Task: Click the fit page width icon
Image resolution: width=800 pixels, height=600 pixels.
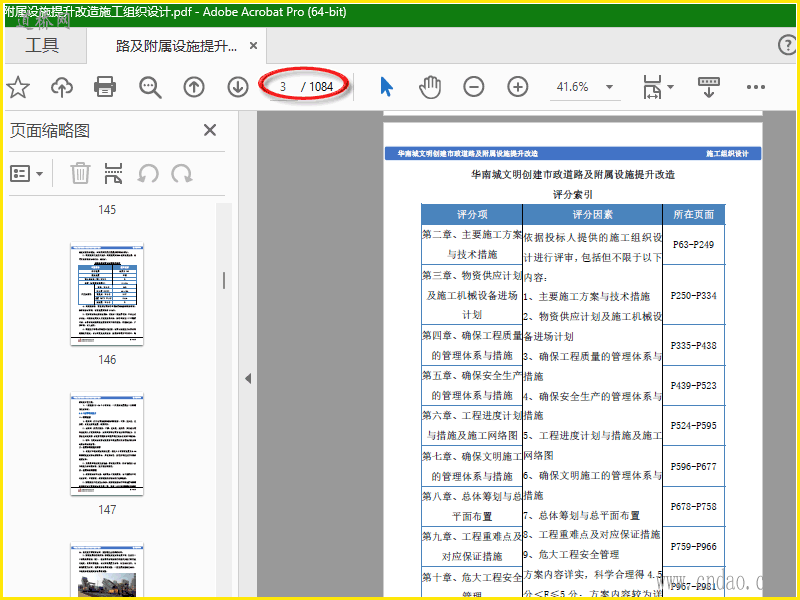Action: 652,87
